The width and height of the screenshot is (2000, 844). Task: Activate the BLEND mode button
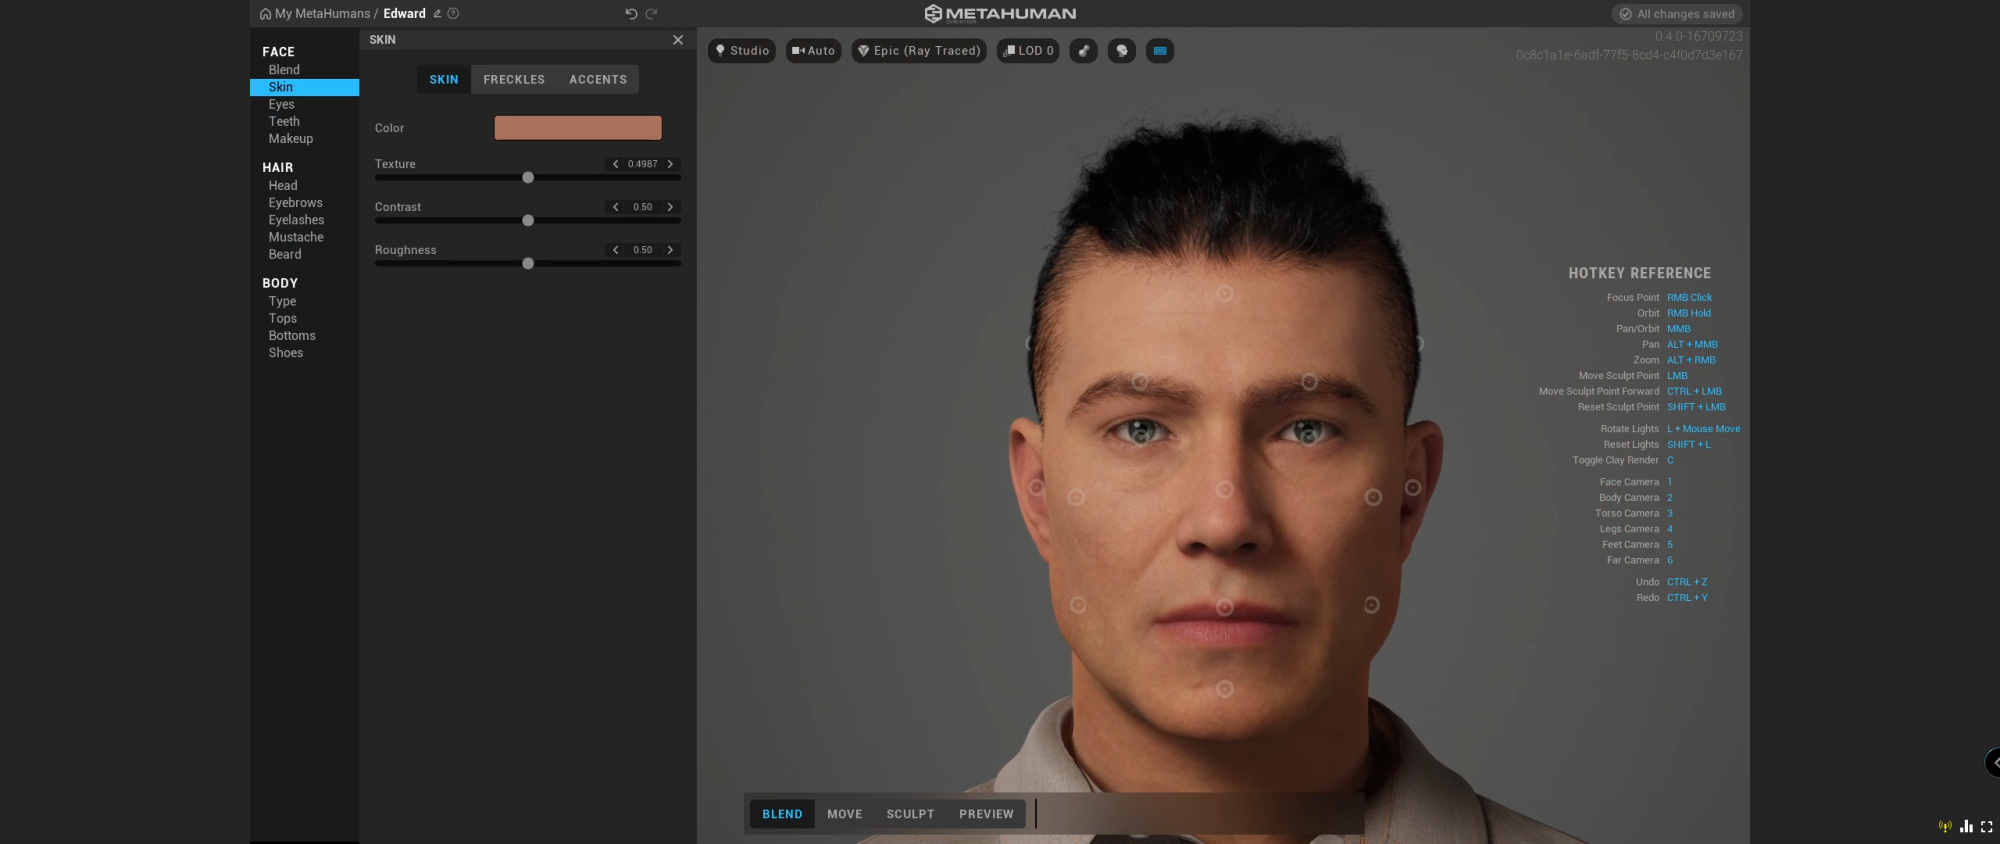coord(782,814)
